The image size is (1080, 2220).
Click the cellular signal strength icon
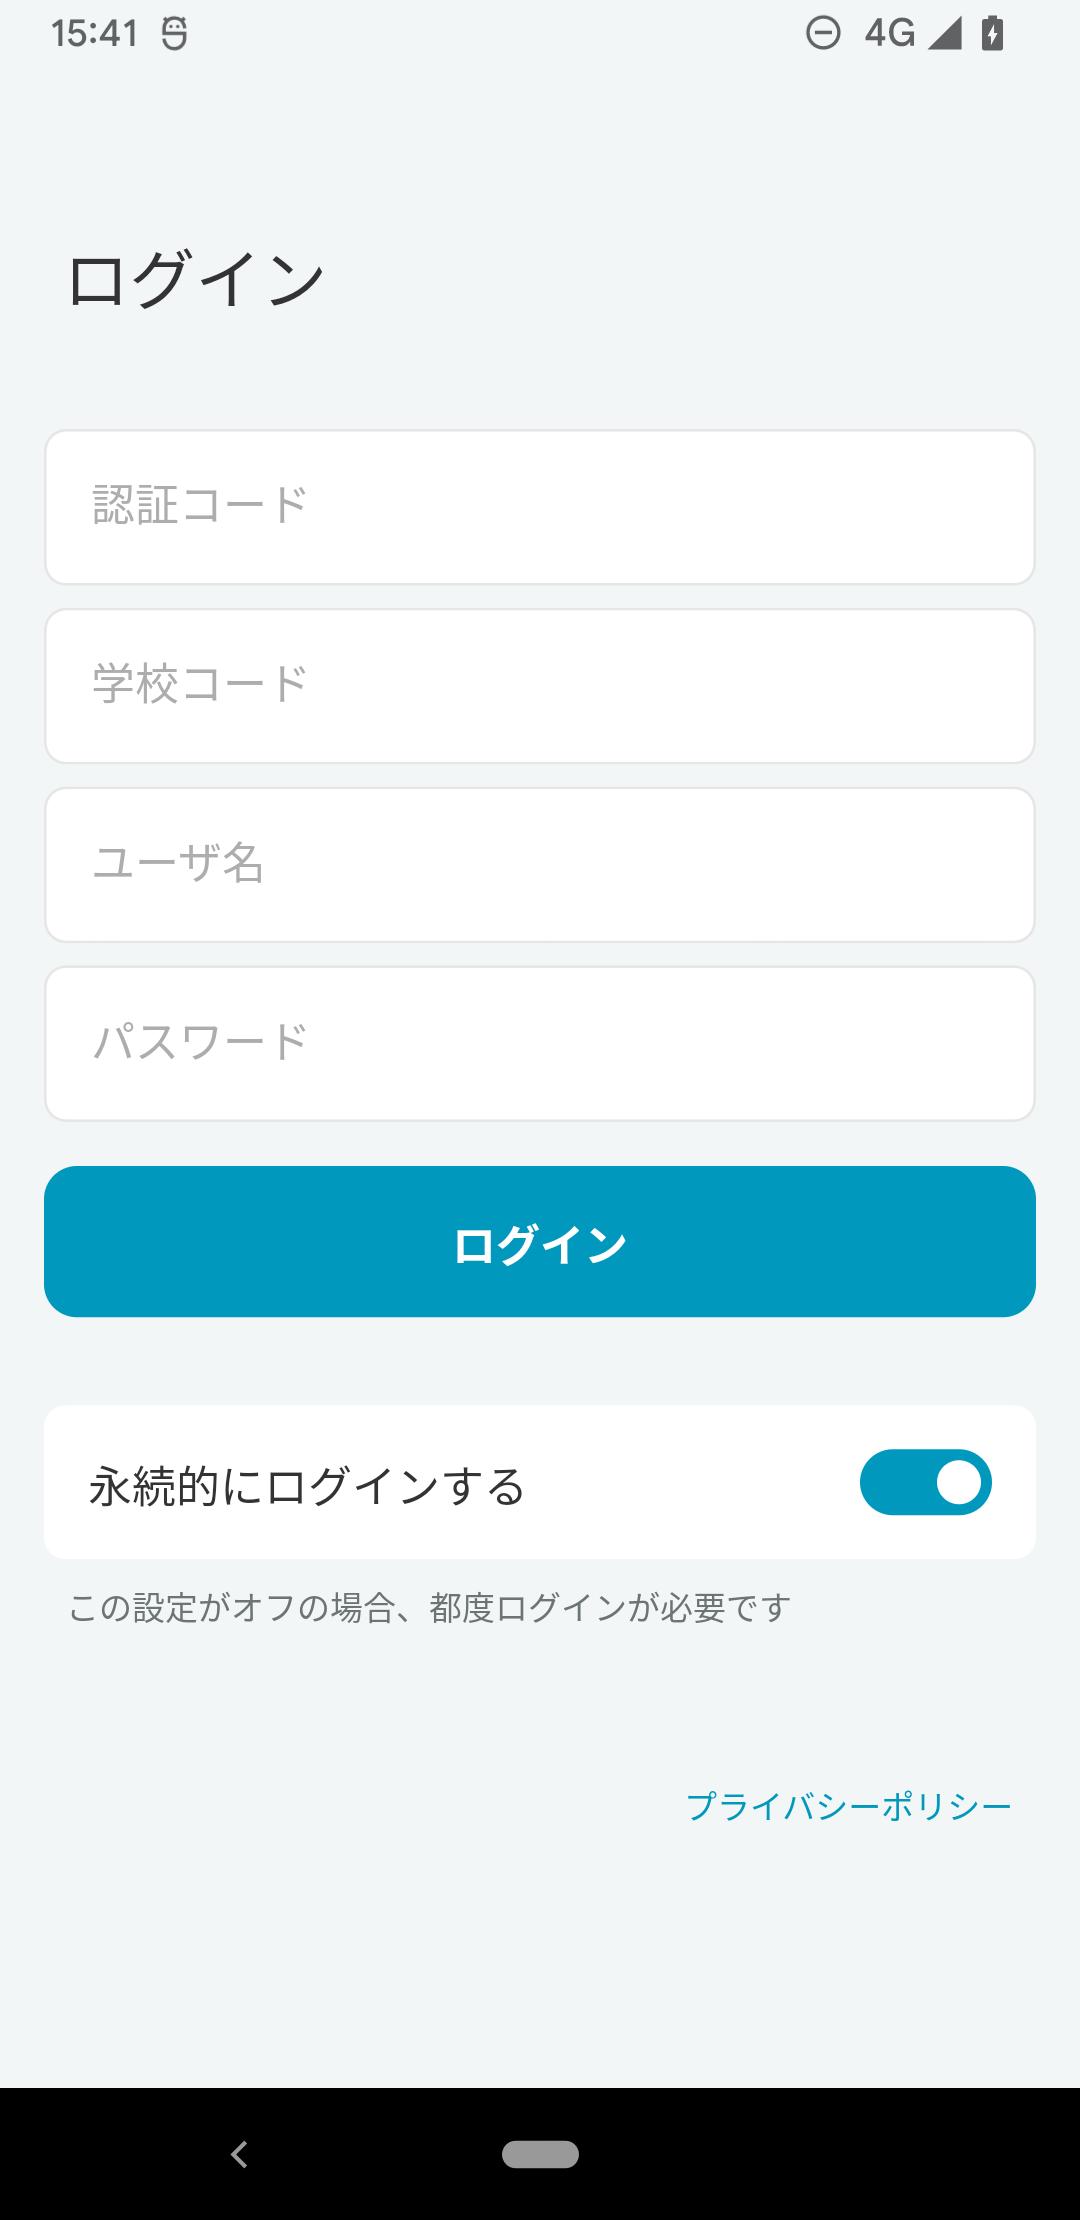pos(944,34)
